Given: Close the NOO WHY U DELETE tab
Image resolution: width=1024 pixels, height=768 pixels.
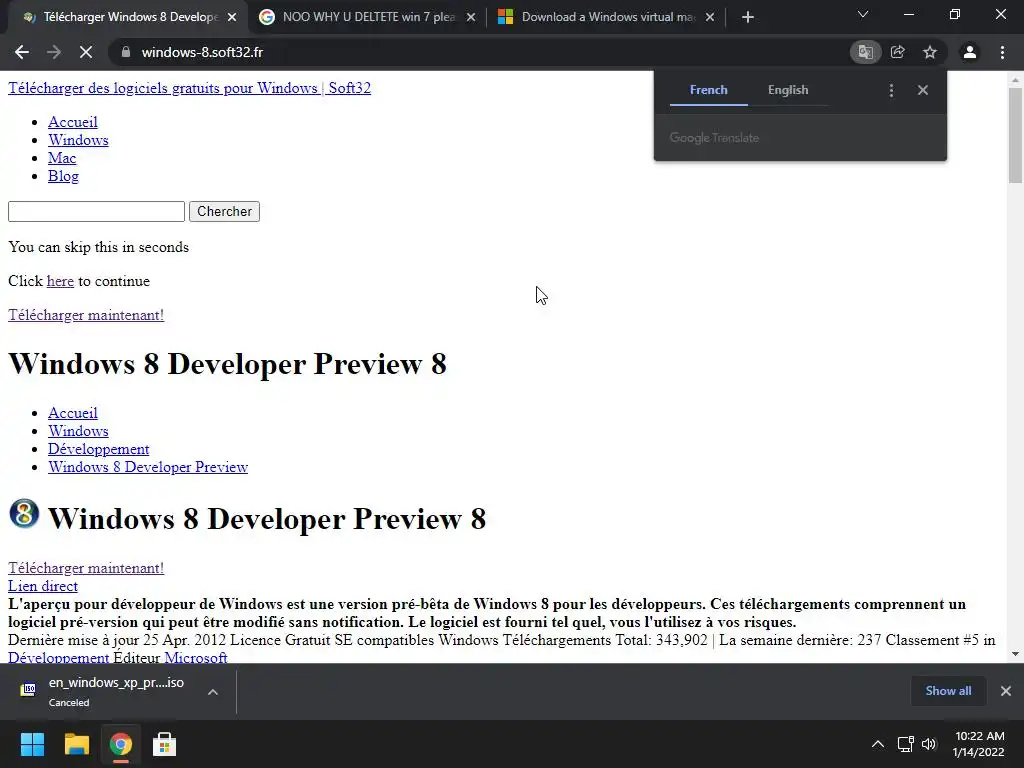Looking at the screenshot, I should coord(471,18).
